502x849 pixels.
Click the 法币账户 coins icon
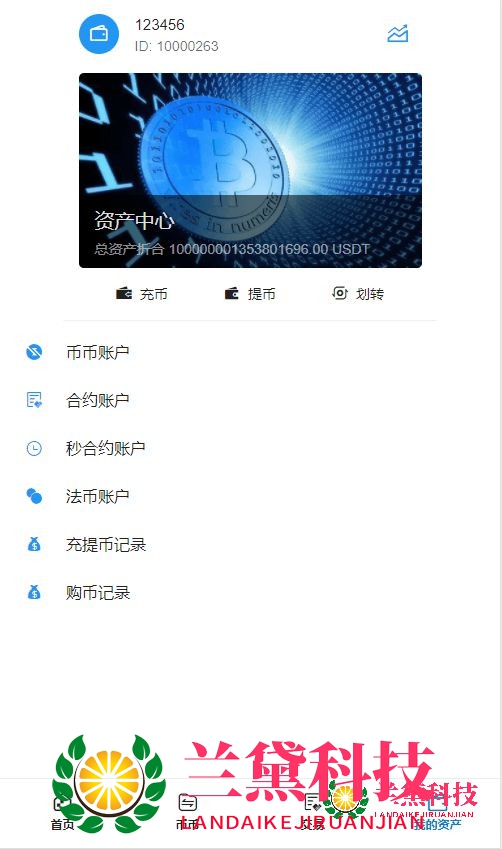pyautogui.click(x=34, y=496)
